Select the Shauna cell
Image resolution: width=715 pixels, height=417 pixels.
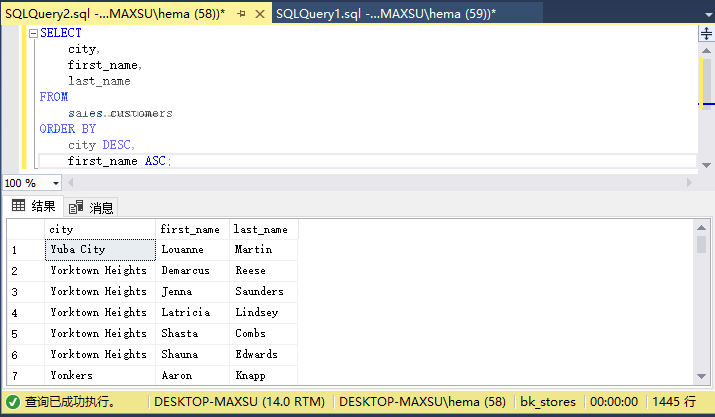(192, 354)
